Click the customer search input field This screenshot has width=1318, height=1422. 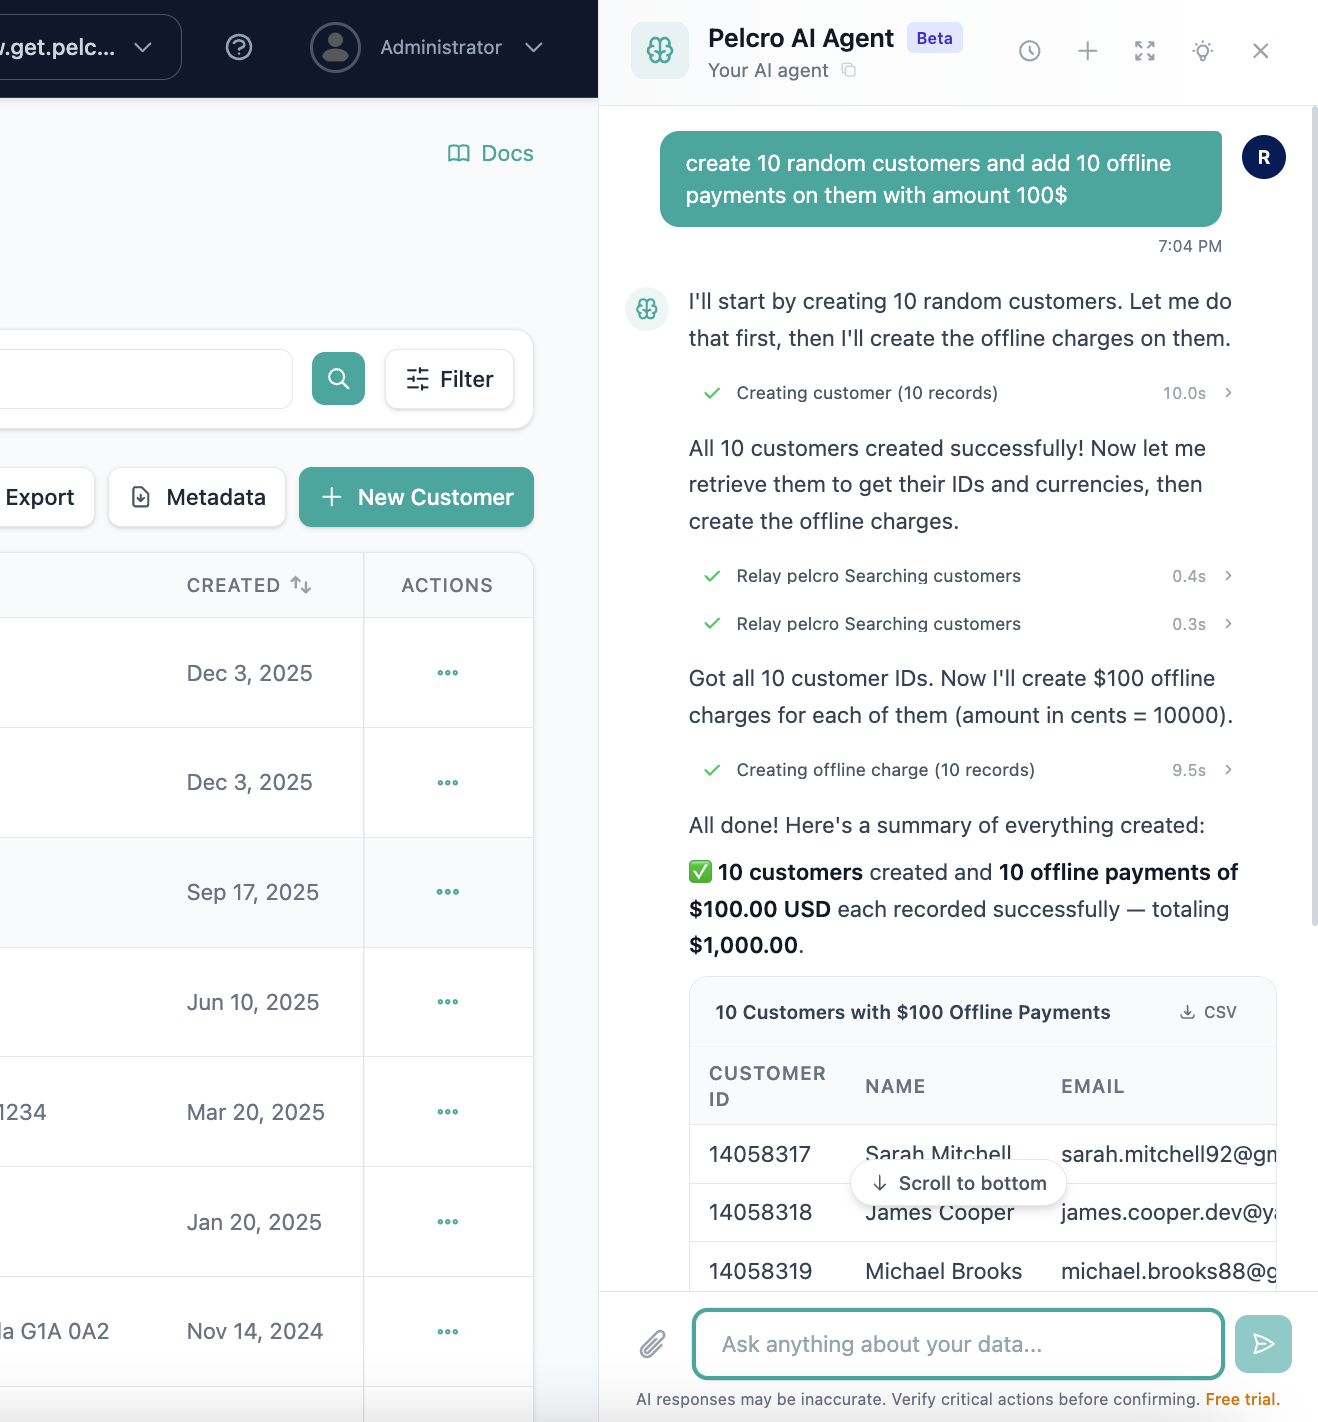point(146,379)
